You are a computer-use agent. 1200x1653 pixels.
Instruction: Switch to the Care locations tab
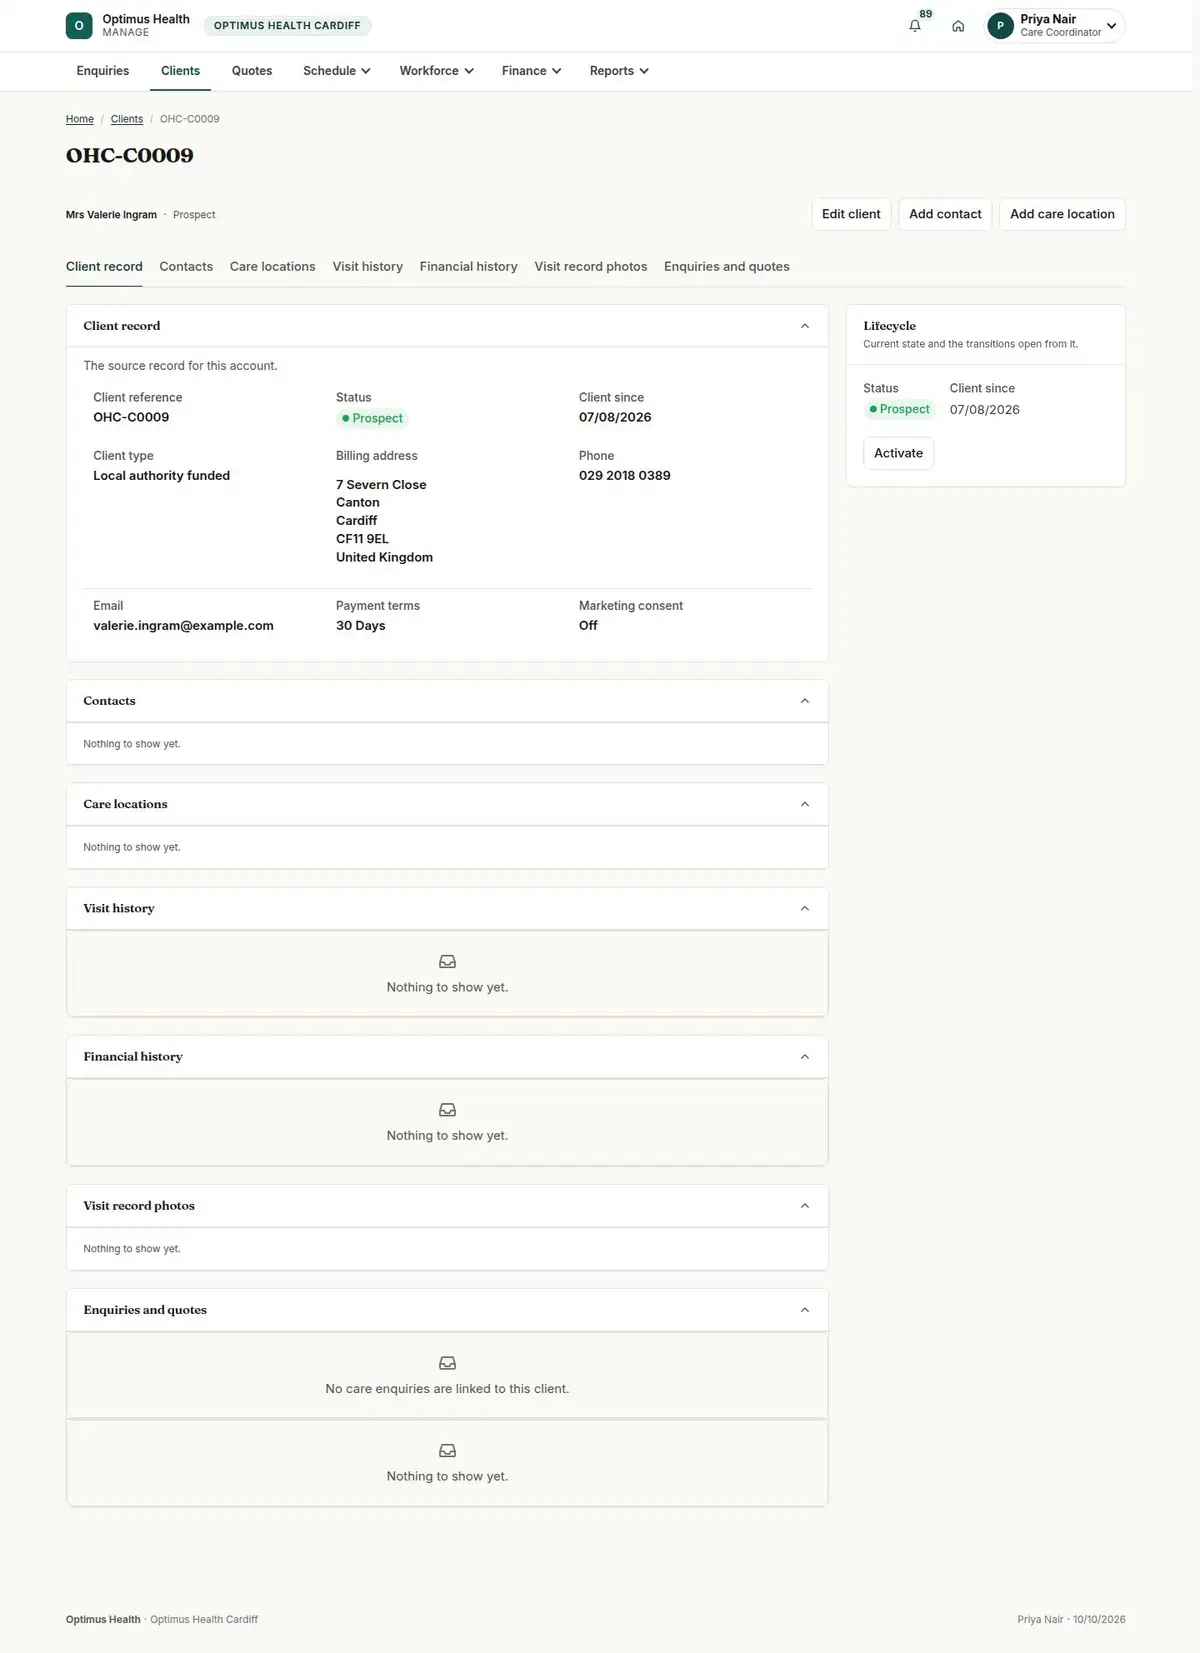pos(273,267)
